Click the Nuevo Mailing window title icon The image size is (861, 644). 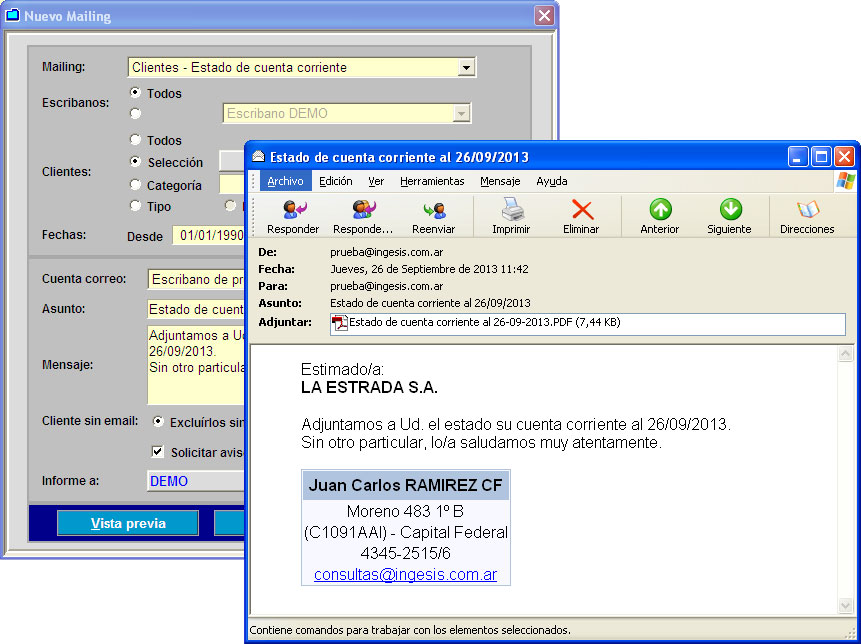click(x=12, y=15)
